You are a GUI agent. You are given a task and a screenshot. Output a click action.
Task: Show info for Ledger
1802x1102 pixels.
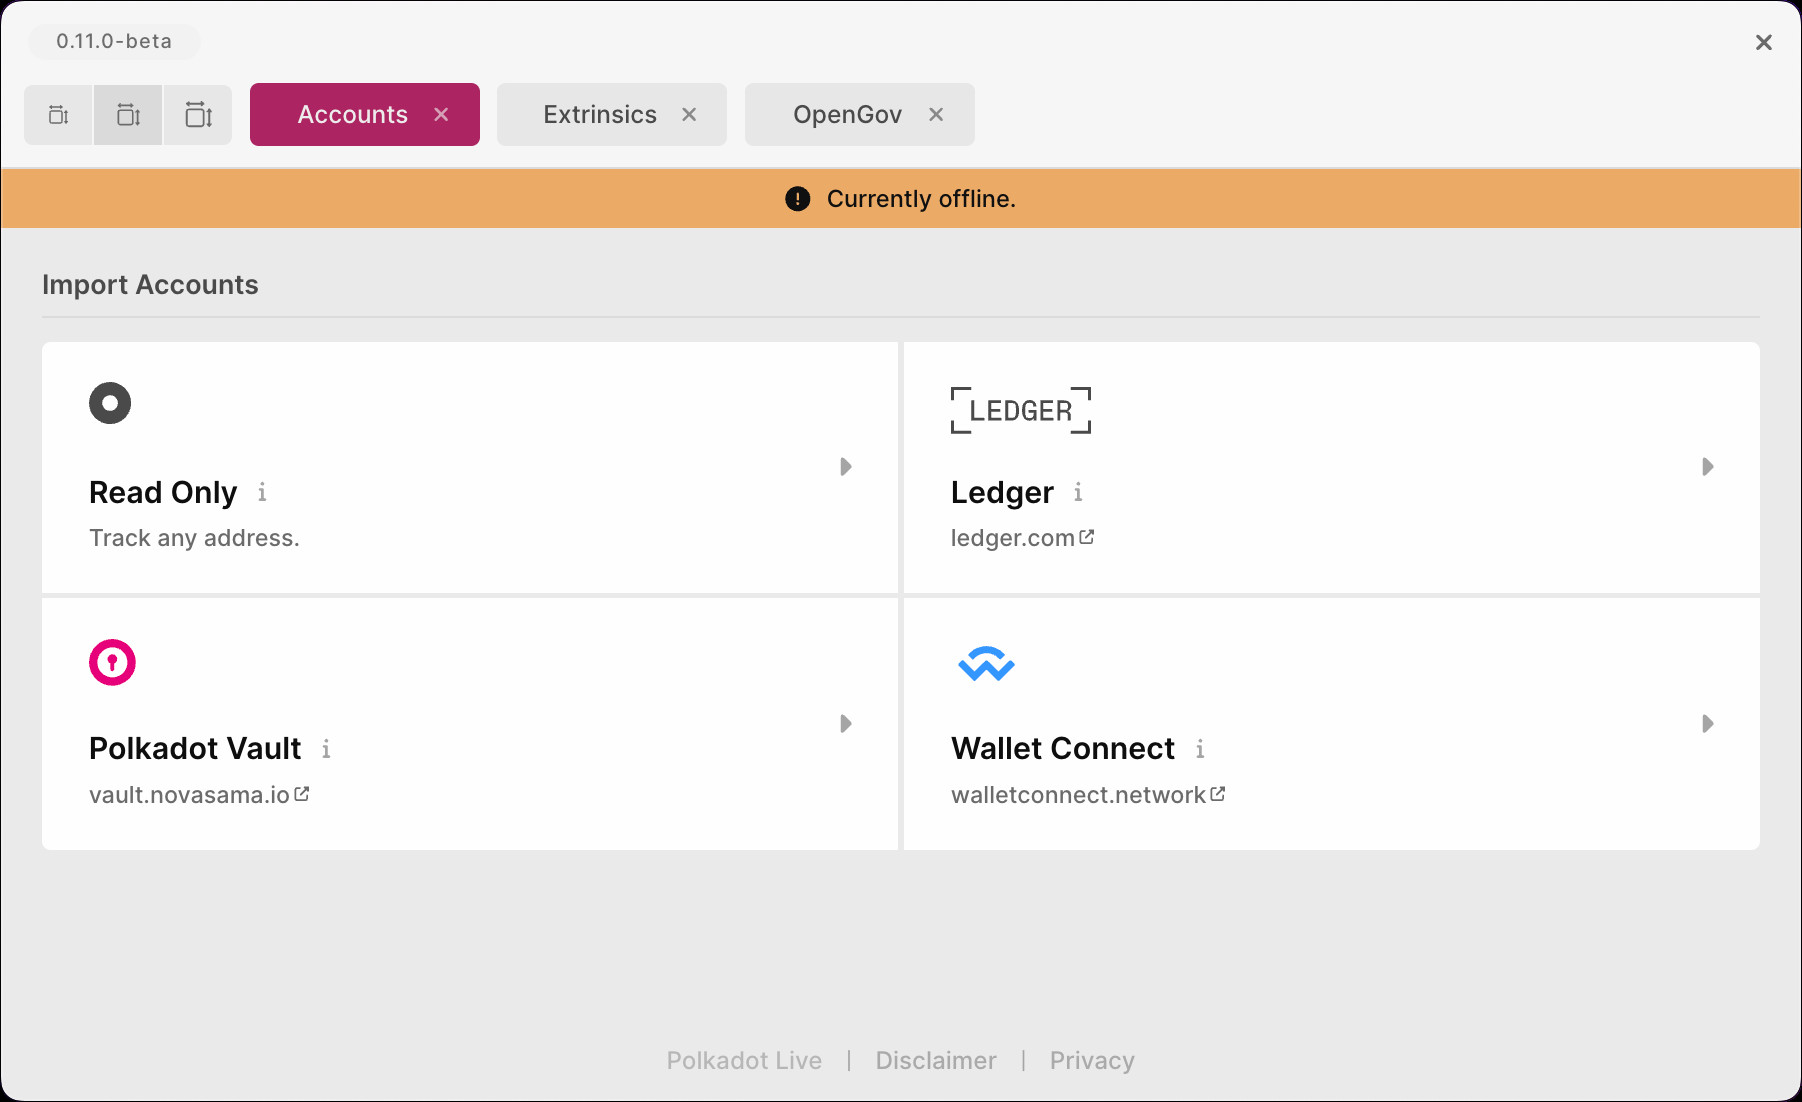[x=1078, y=492]
